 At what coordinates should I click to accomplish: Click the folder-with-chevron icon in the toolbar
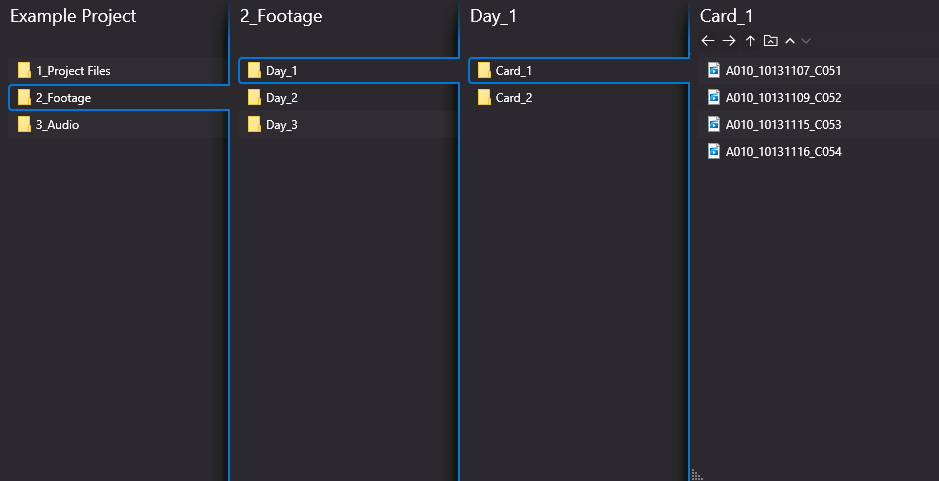pyautogui.click(x=771, y=41)
